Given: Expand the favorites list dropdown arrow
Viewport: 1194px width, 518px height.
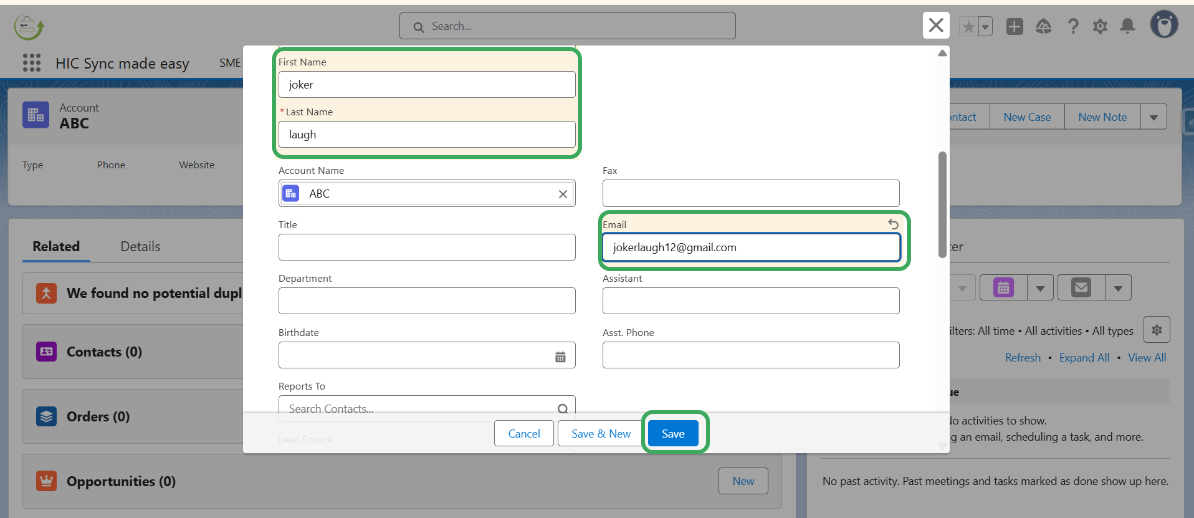Looking at the screenshot, I should point(985,27).
